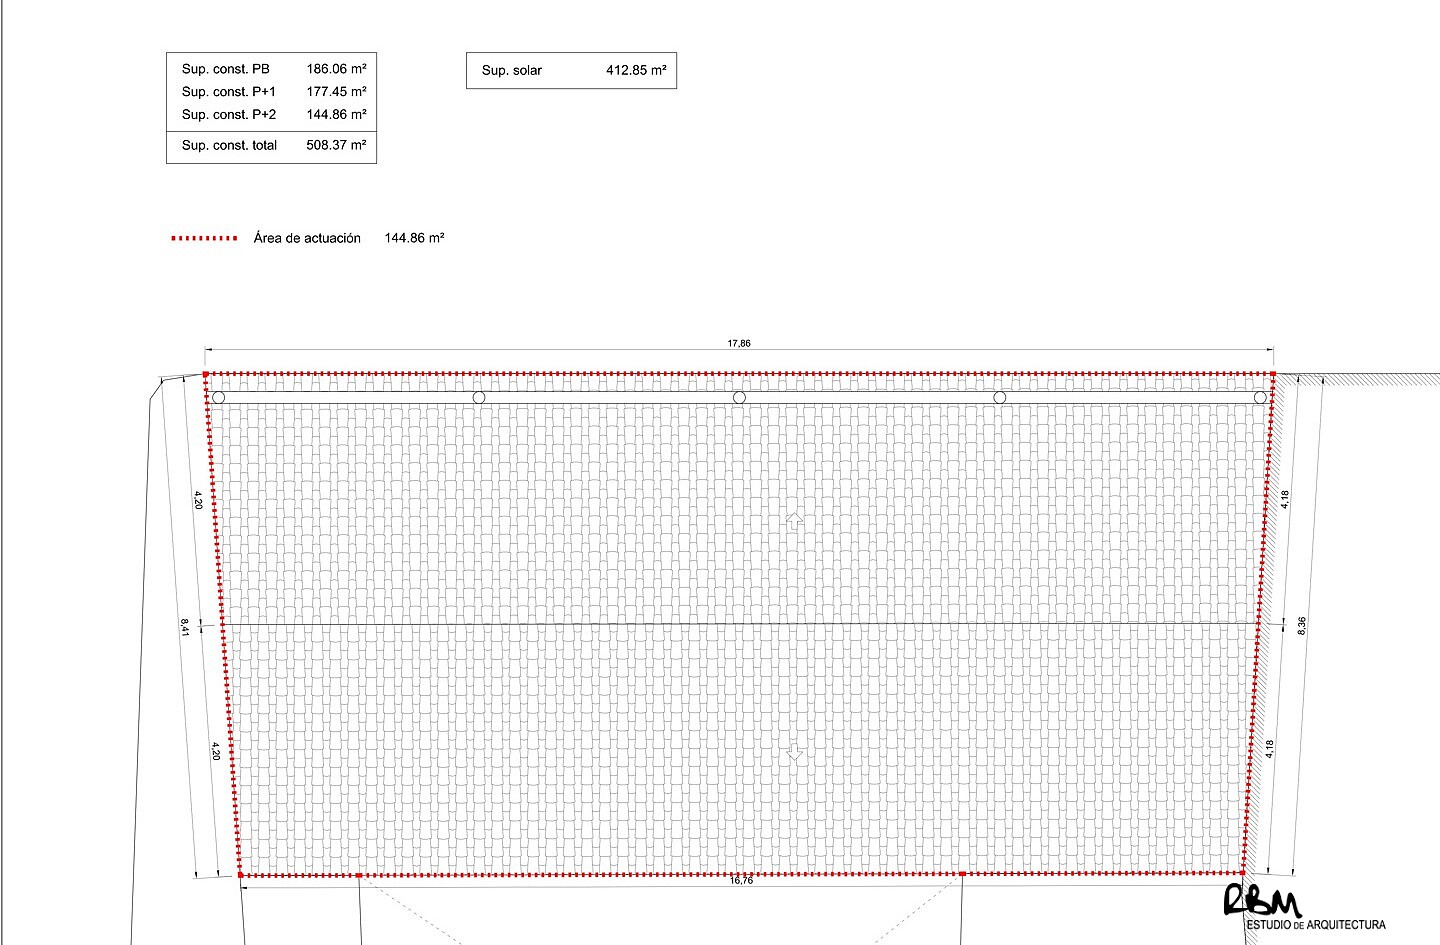Select the 17,86 top dimension label

(739, 343)
